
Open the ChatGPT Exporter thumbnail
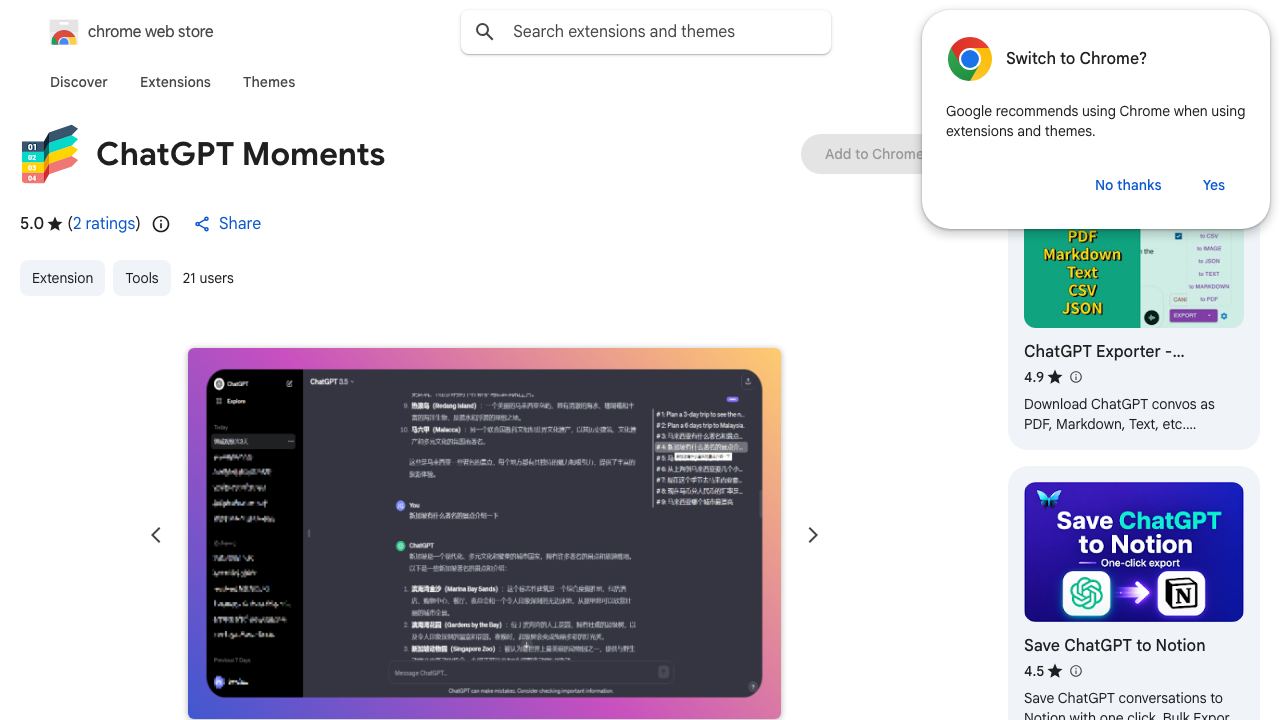1134,277
